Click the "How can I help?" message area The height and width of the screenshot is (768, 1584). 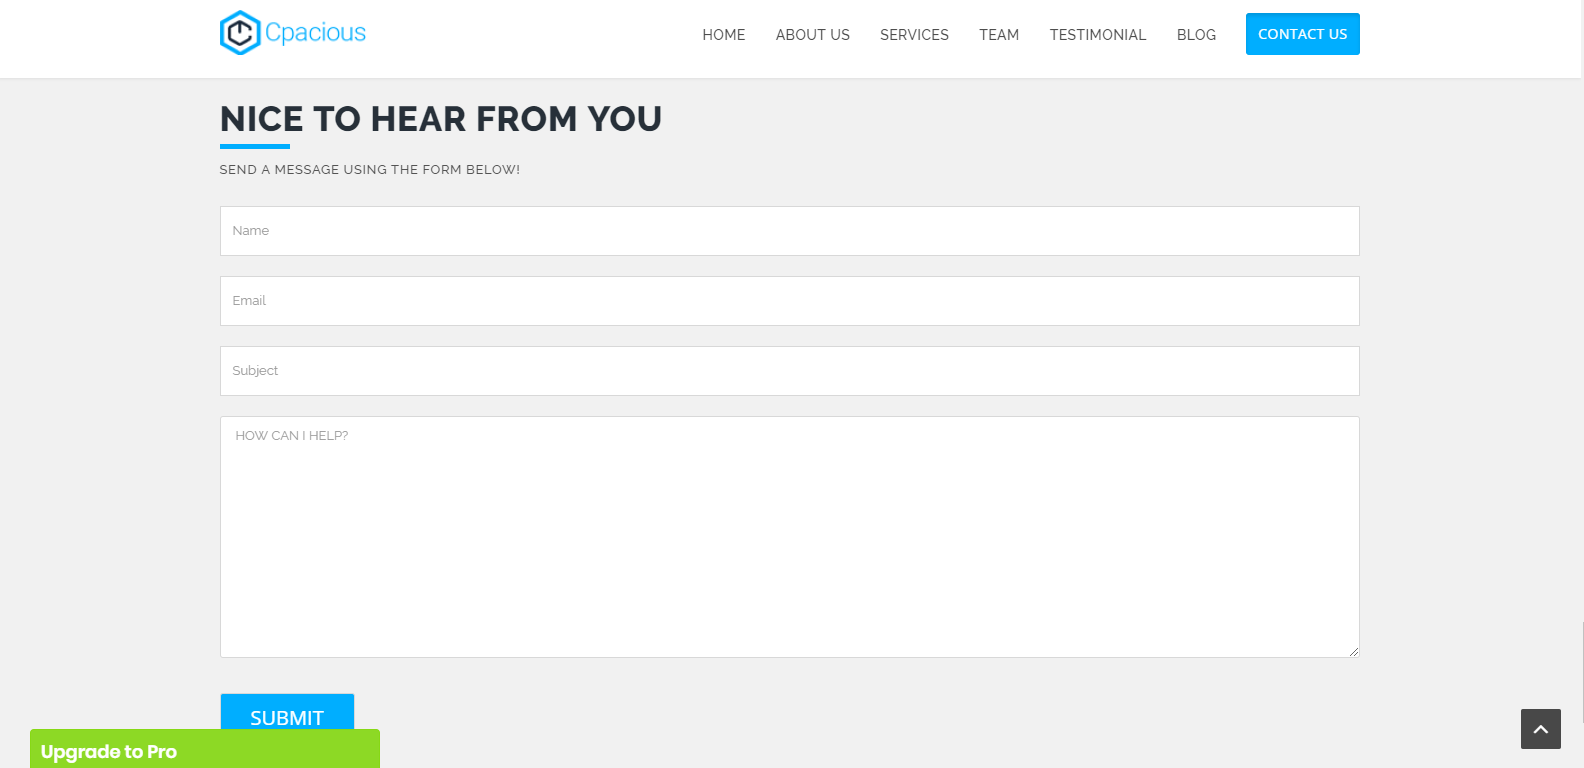789,537
